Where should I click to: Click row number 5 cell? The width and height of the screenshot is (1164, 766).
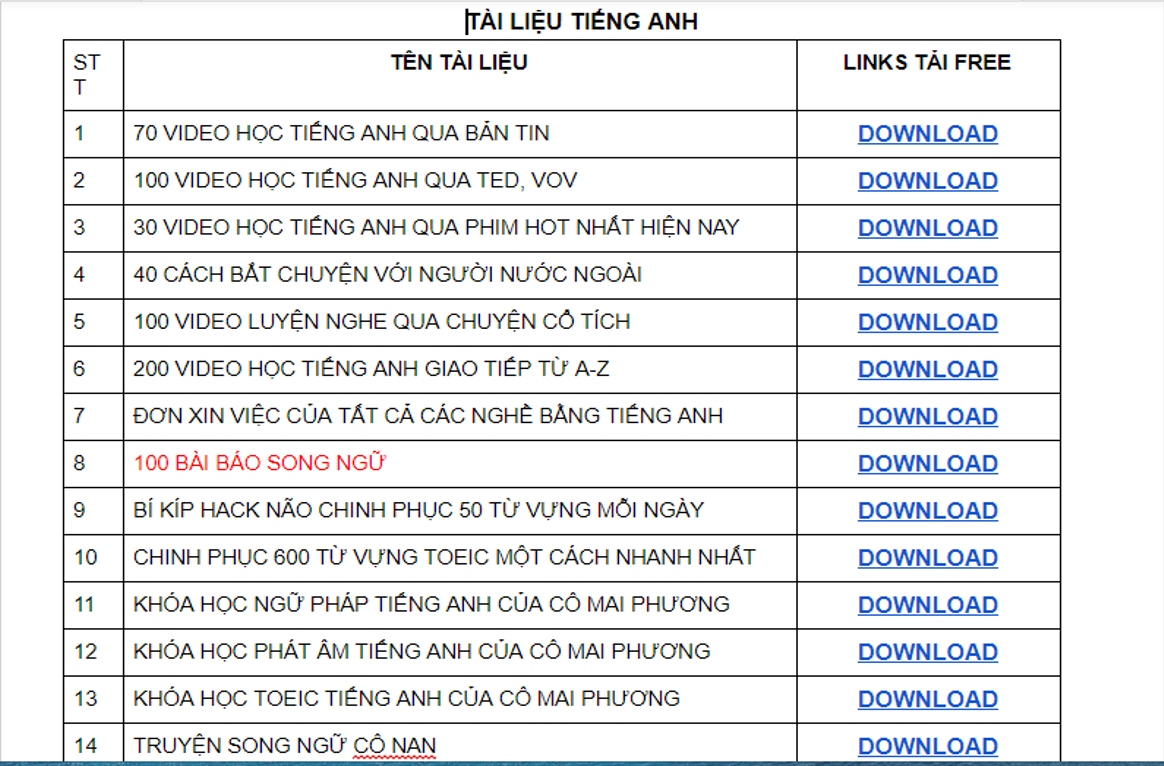[94, 323]
